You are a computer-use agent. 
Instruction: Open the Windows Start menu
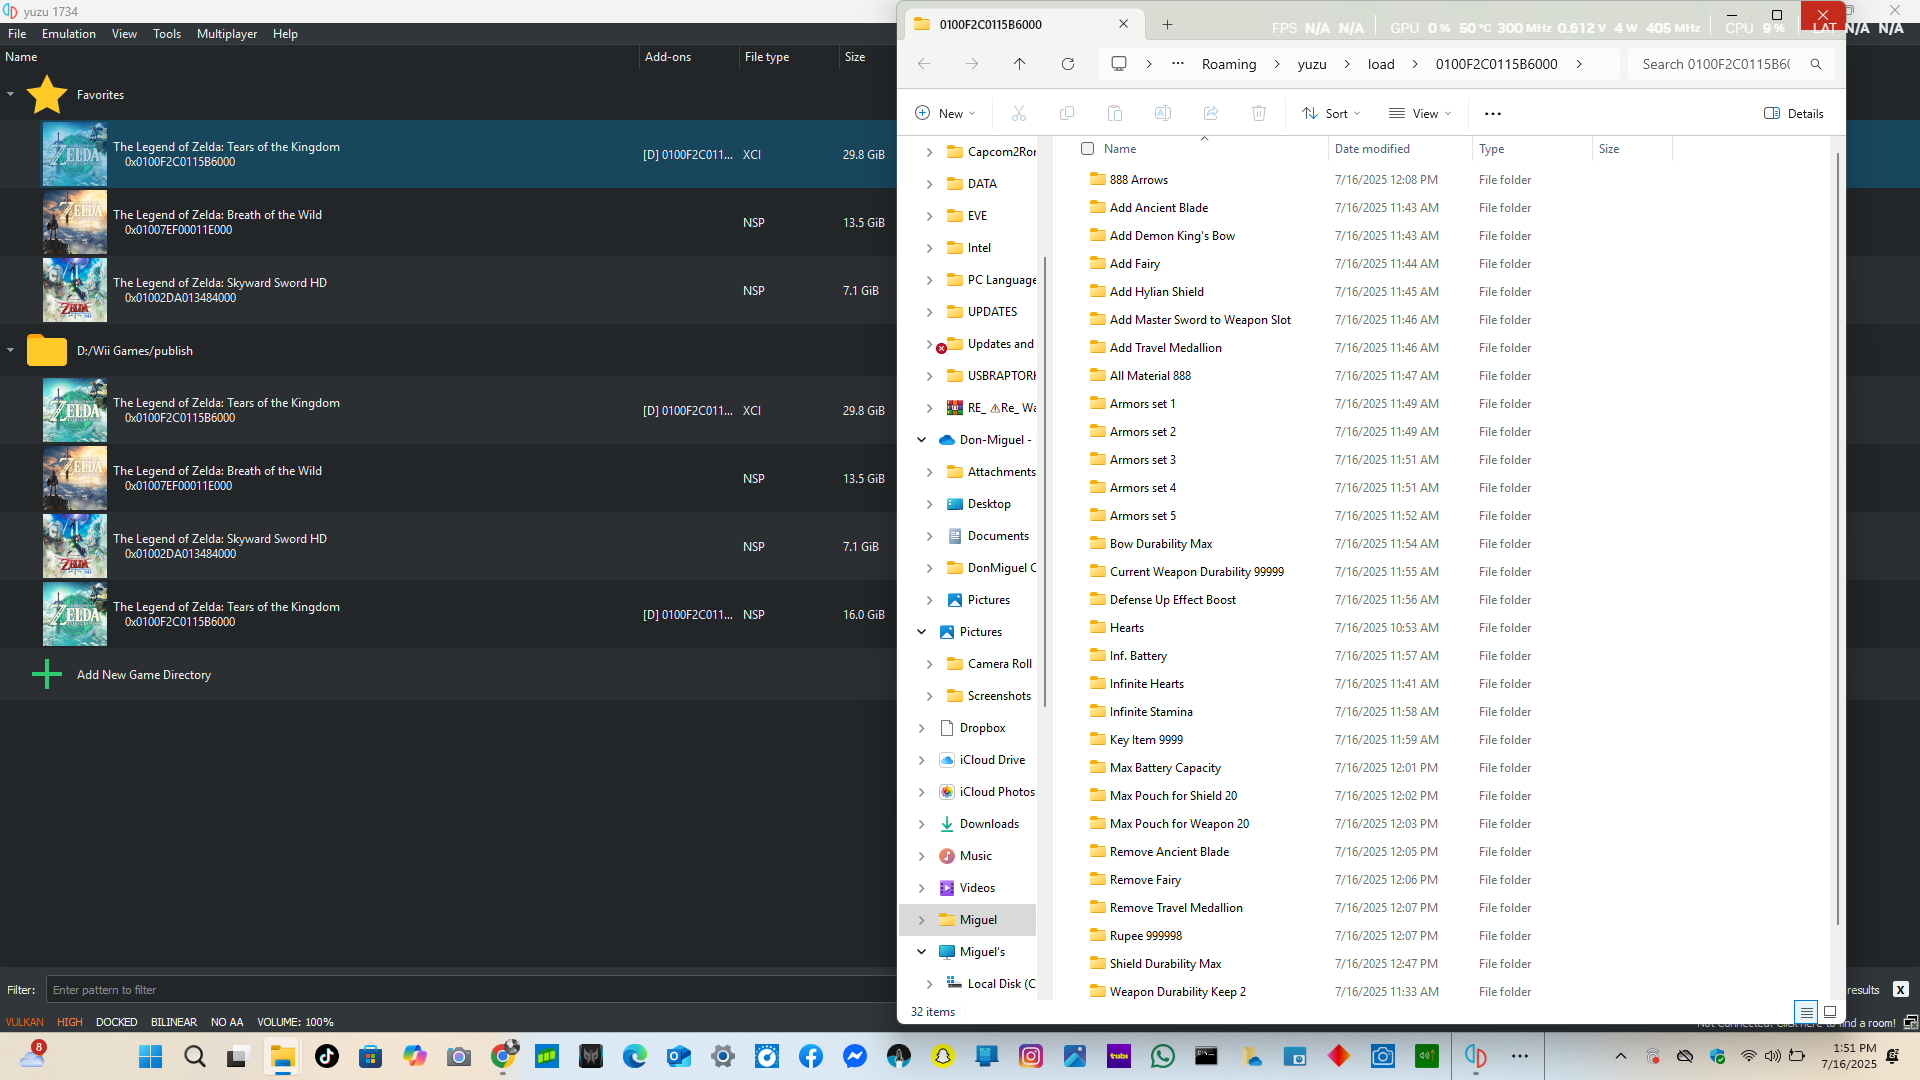[151, 1057]
